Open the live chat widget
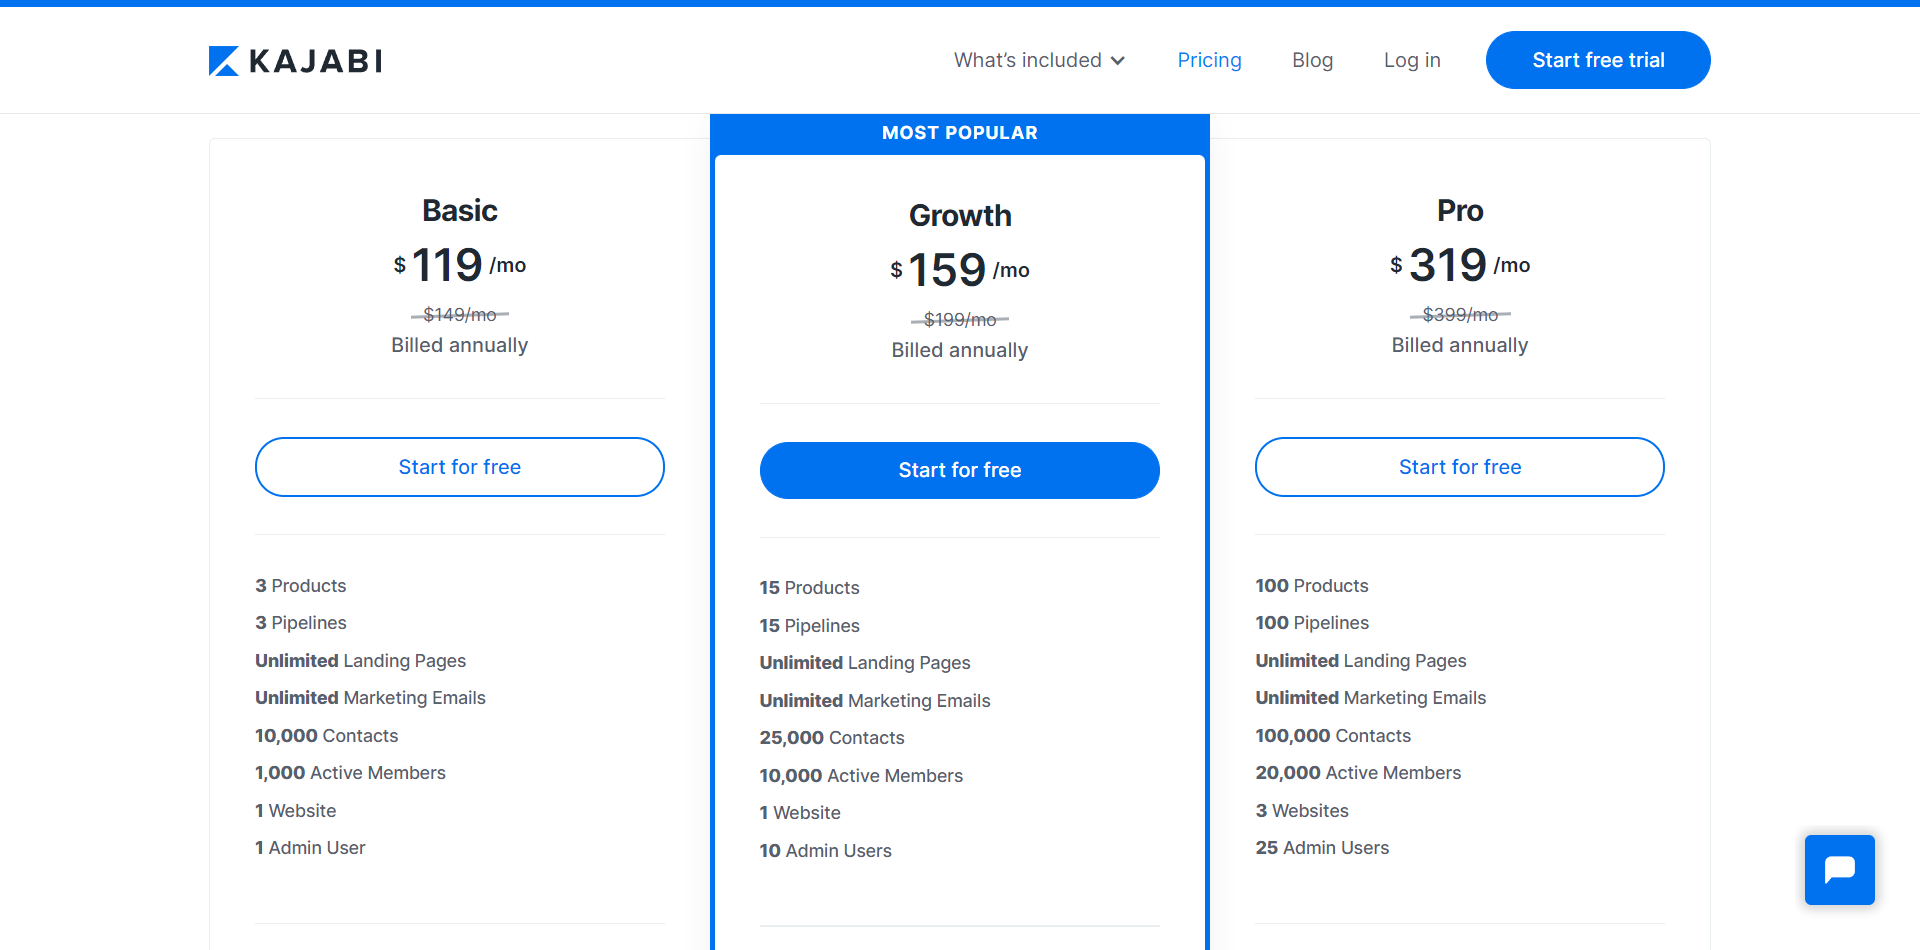Screen dimensions: 1920x950 pos(1839,870)
